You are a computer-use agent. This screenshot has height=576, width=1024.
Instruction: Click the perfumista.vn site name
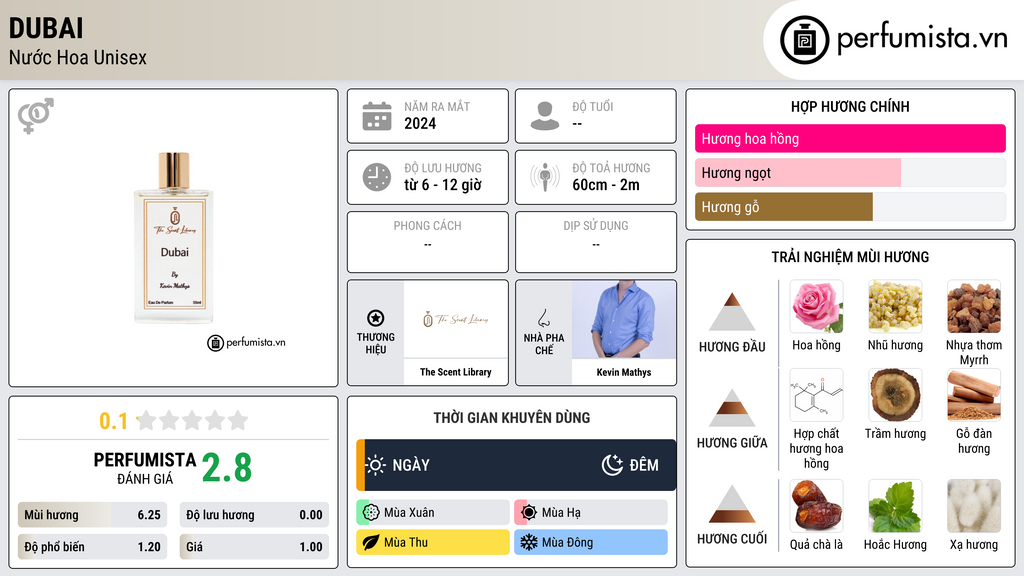pyautogui.click(x=922, y=39)
